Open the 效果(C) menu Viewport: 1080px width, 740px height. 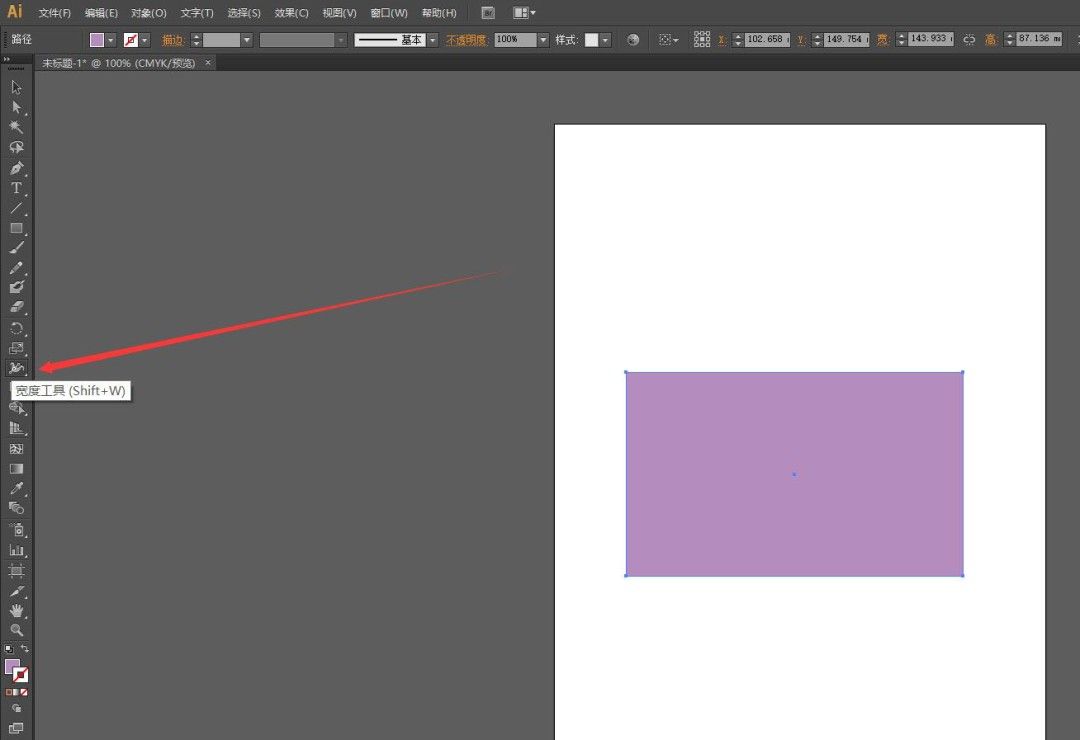coord(291,13)
